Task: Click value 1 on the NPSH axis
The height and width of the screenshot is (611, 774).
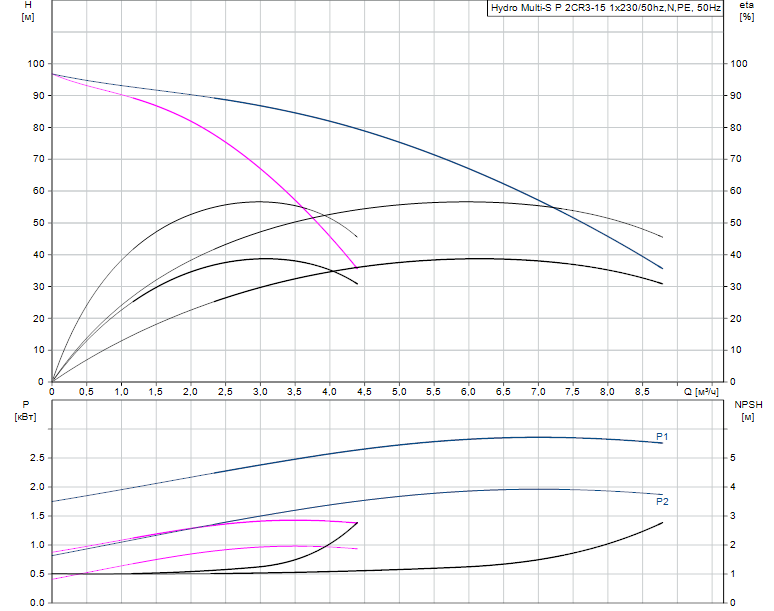Action: (x=733, y=574)
